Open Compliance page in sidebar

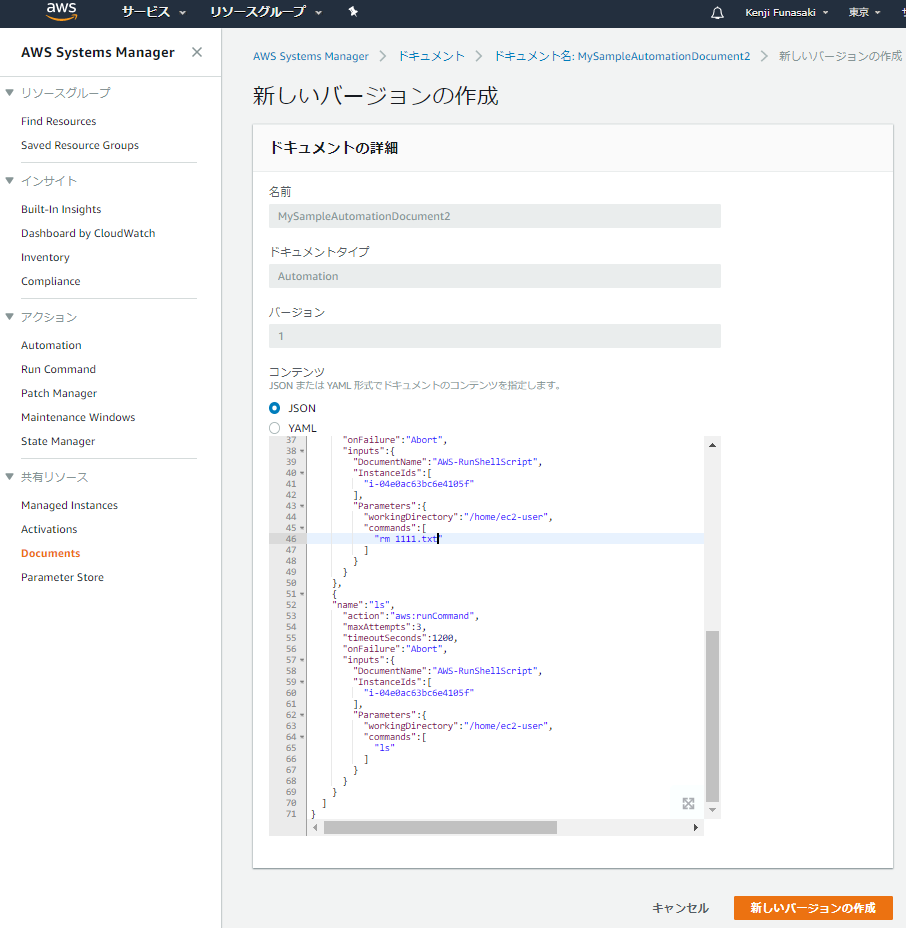pos(50,281)
